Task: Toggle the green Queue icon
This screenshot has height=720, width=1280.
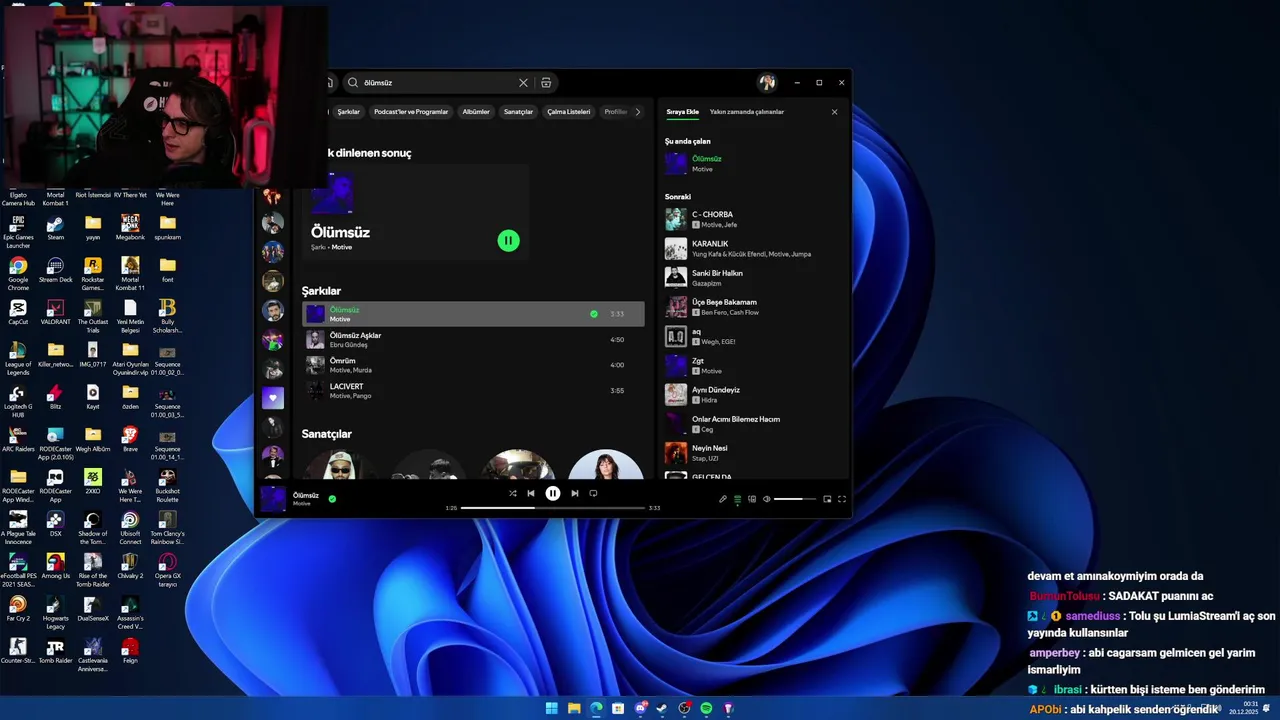Action: (x=738, y=499)
